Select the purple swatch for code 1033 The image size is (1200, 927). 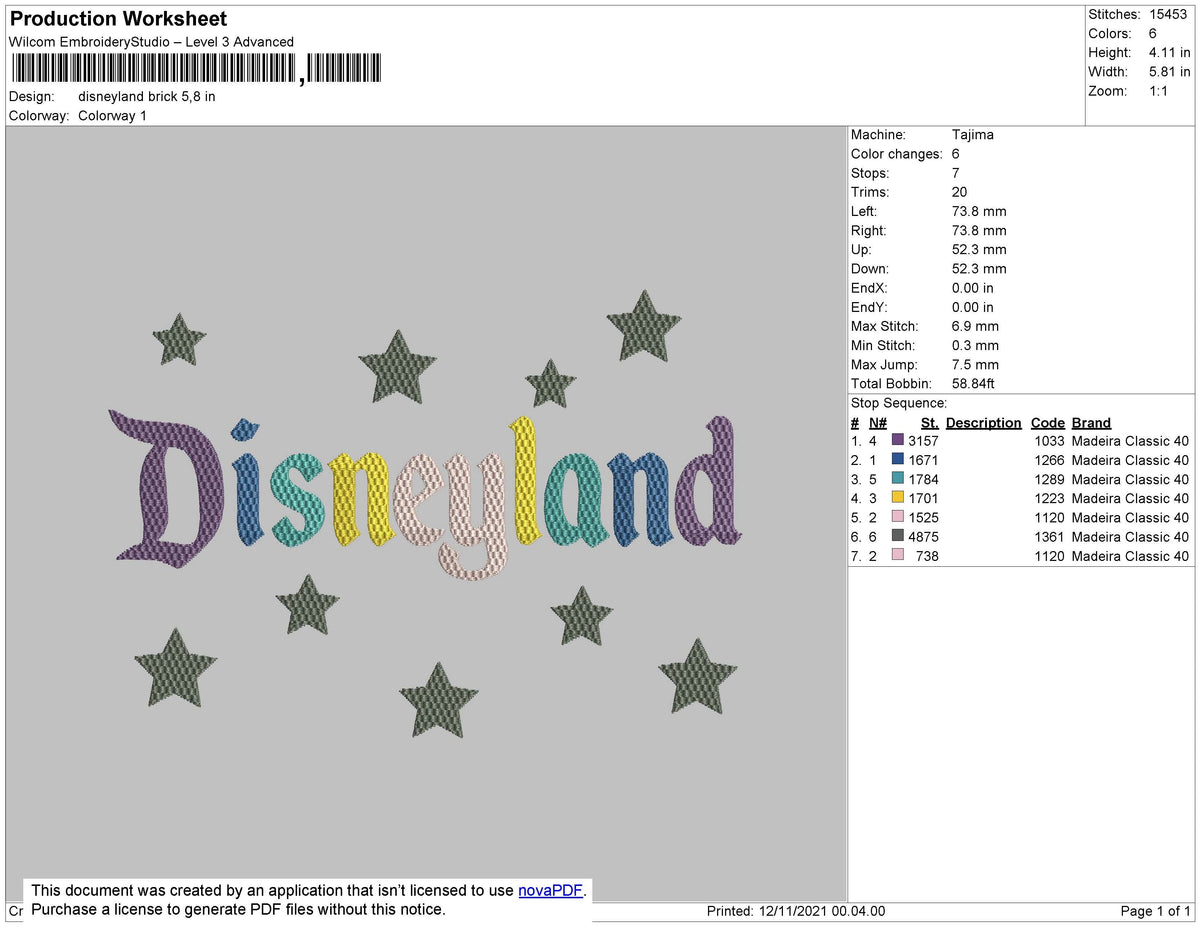(898, 441)
